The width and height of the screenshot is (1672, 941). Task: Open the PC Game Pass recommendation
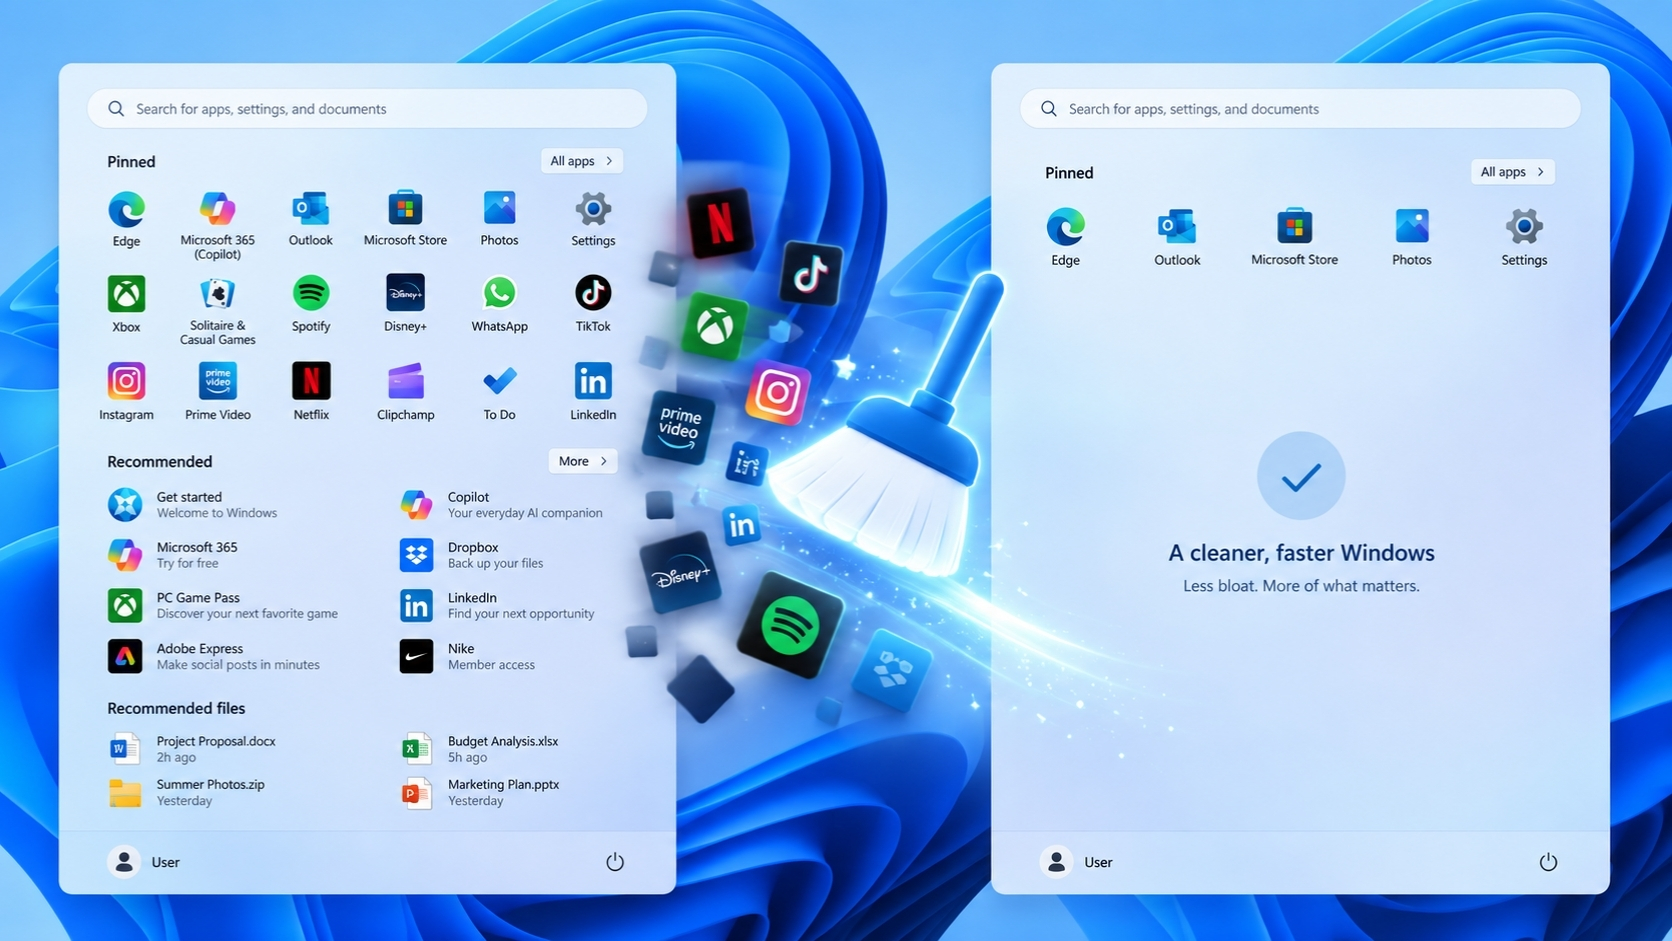[x=223, y=605]
